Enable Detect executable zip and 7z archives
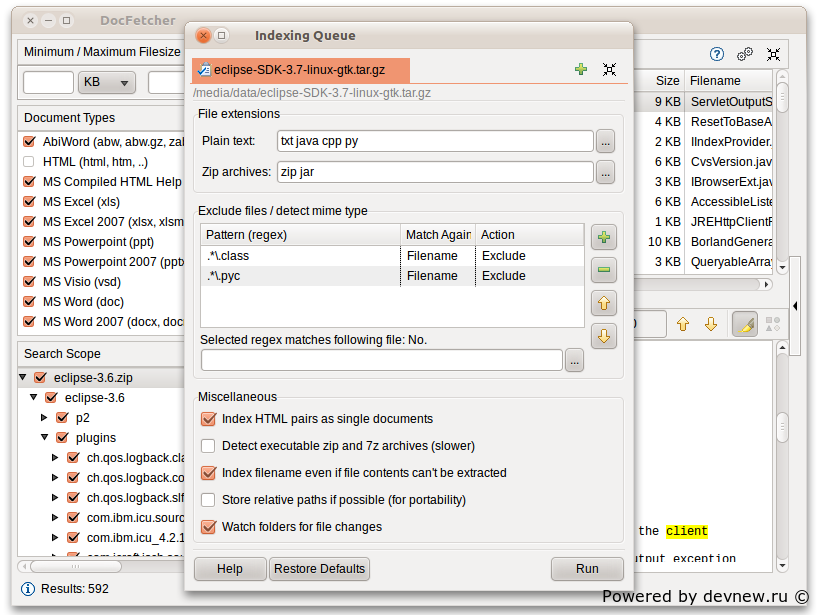 (208, 446)
